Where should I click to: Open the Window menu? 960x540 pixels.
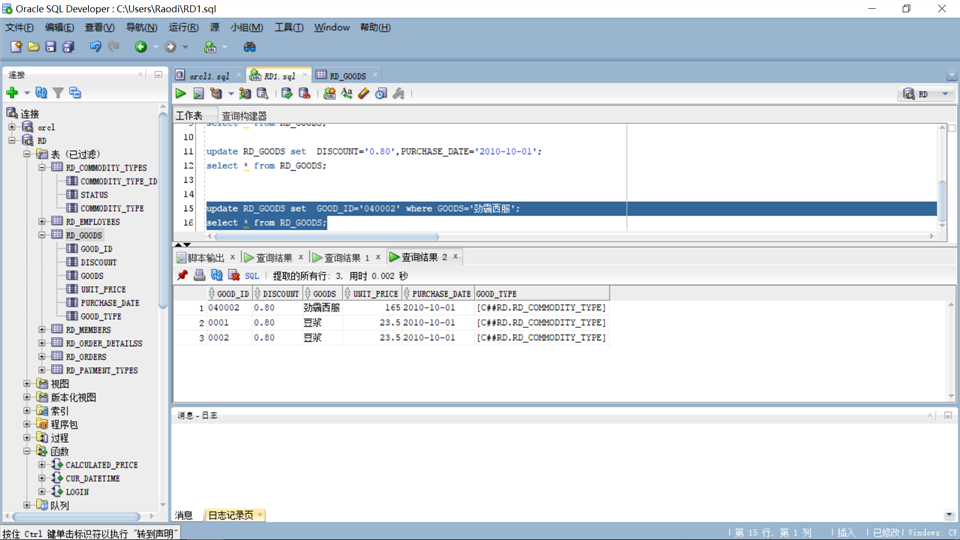point(332,28)
